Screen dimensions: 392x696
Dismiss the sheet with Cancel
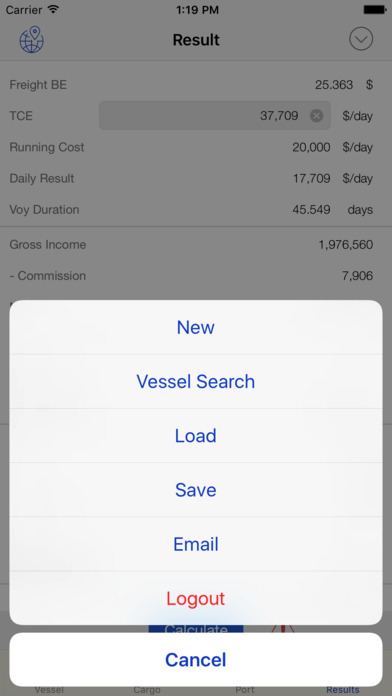coord(196,660)
